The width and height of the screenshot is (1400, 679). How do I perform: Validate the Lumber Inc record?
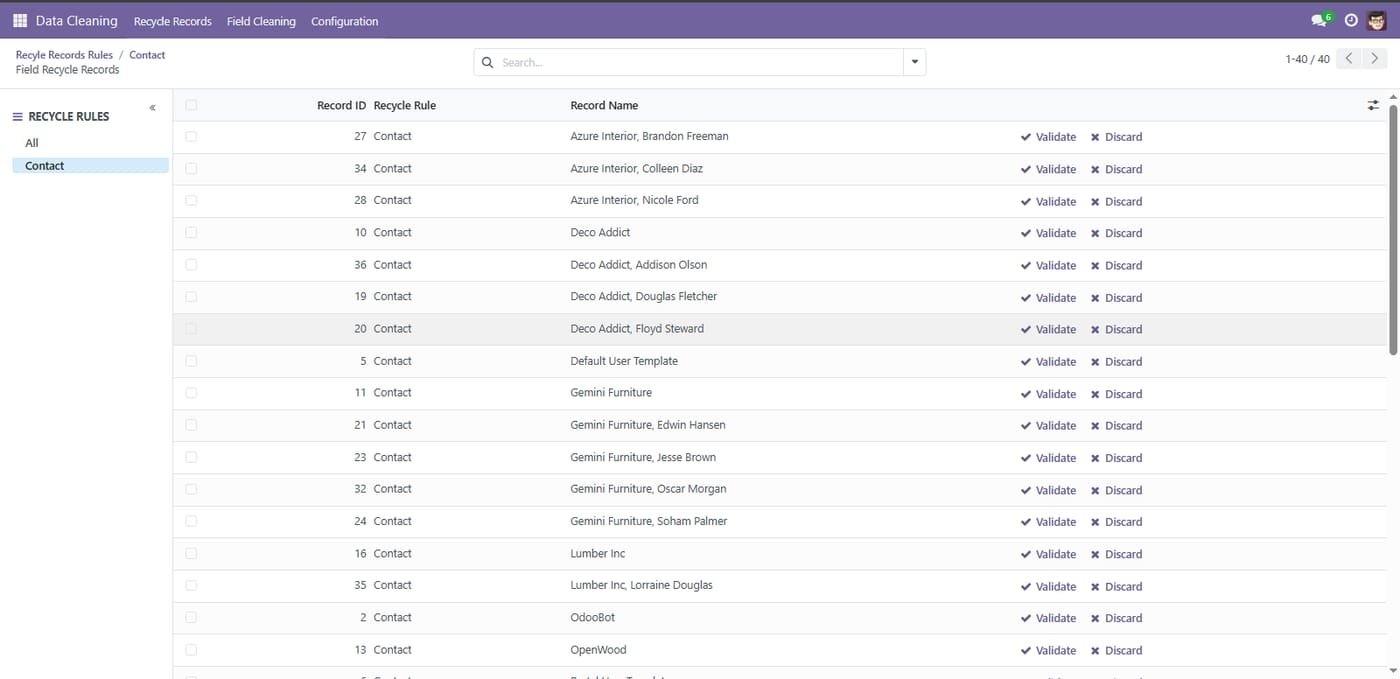(x=1048, y=554)
